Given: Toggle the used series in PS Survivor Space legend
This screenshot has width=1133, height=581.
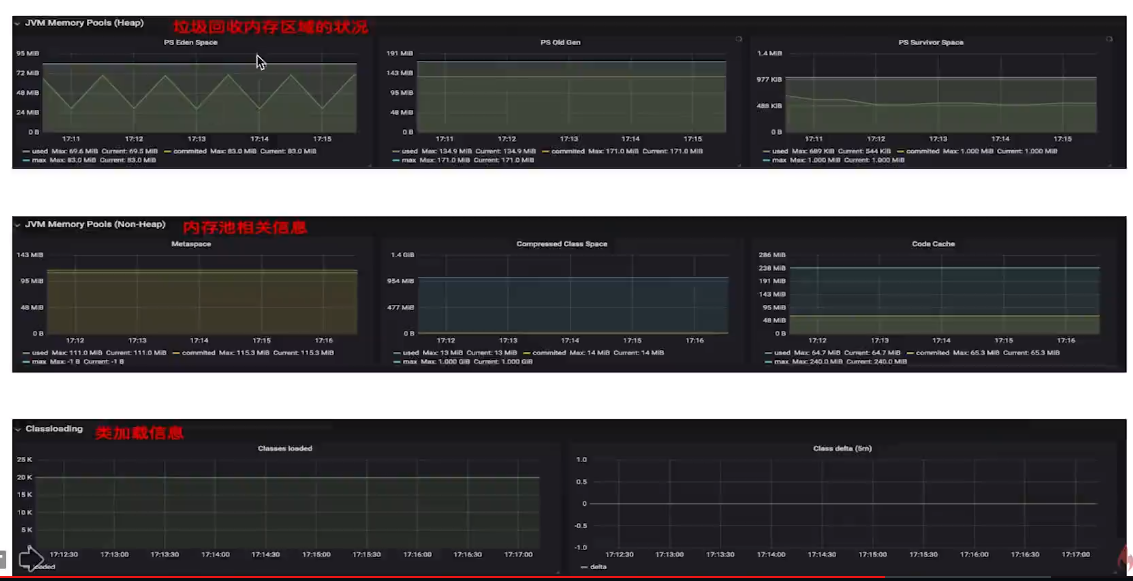Looking at the screenshot, I should pos(780,152).
